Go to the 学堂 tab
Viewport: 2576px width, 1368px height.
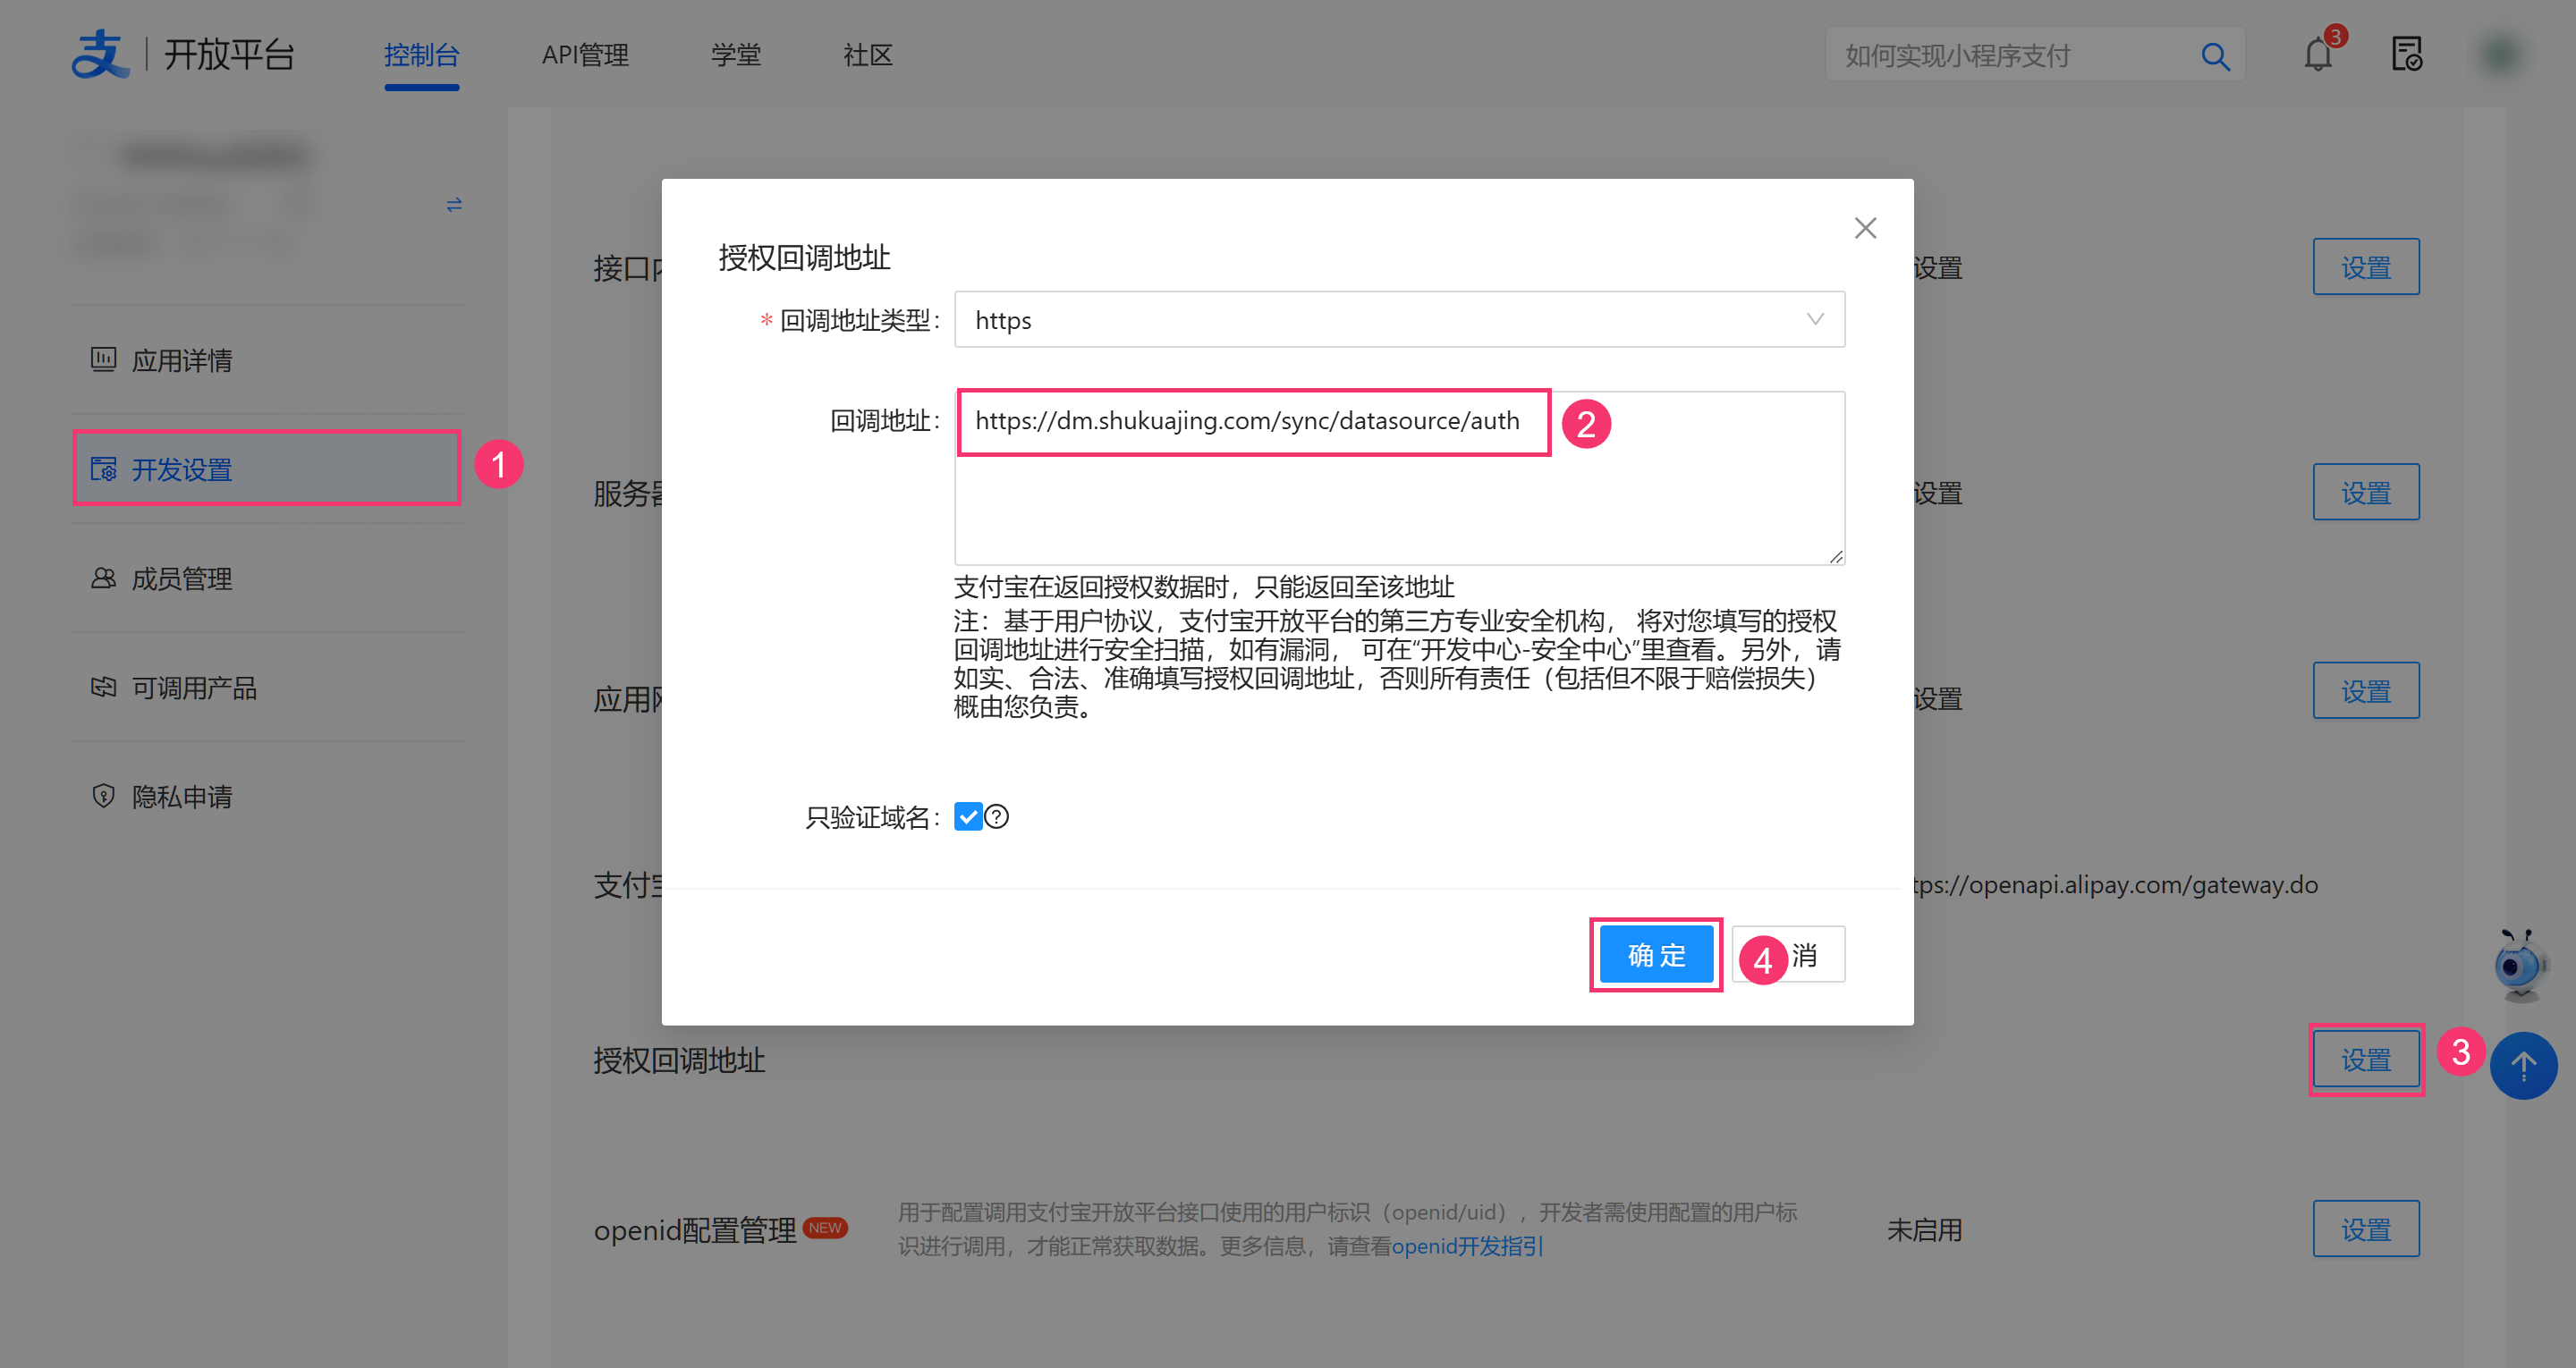736,55
